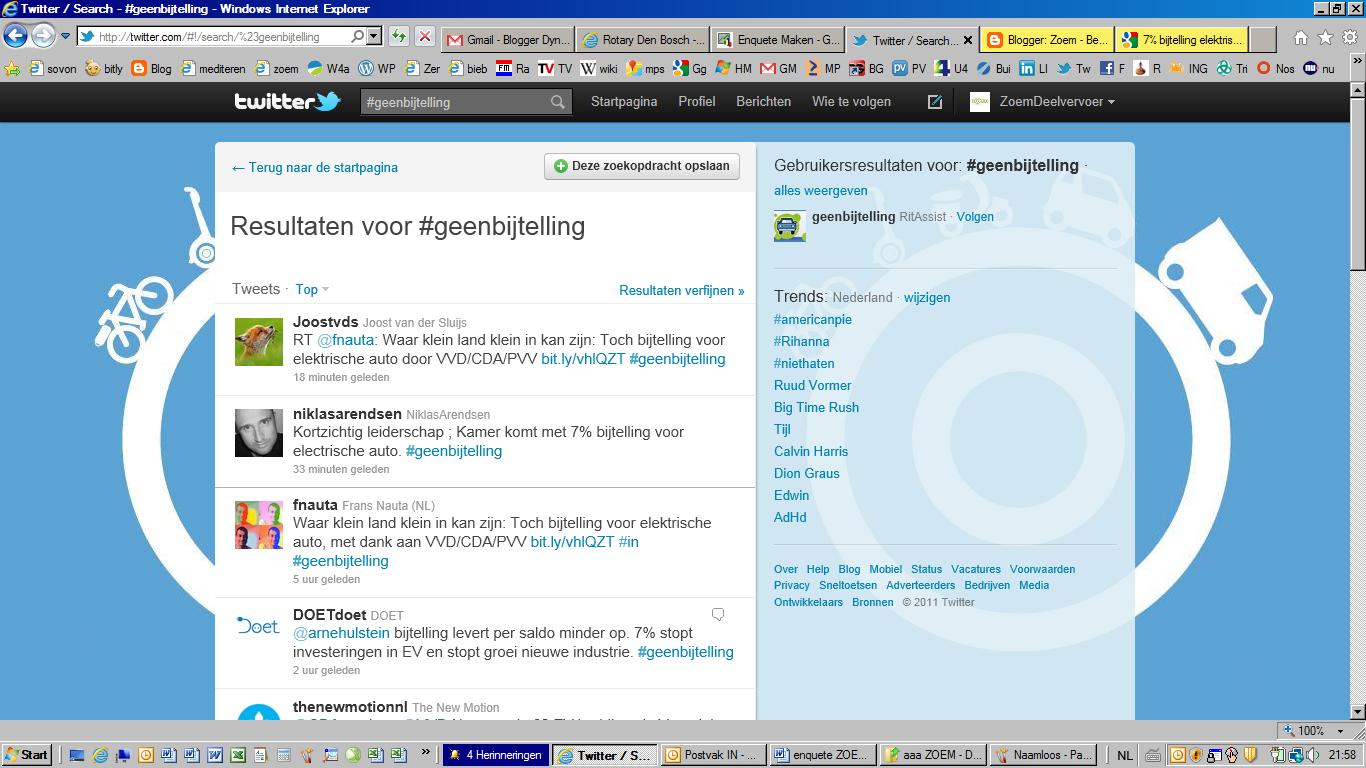Open the Top tweets filter dropdown
This screenshot has width=1366, height=768.
click(312, 289)
